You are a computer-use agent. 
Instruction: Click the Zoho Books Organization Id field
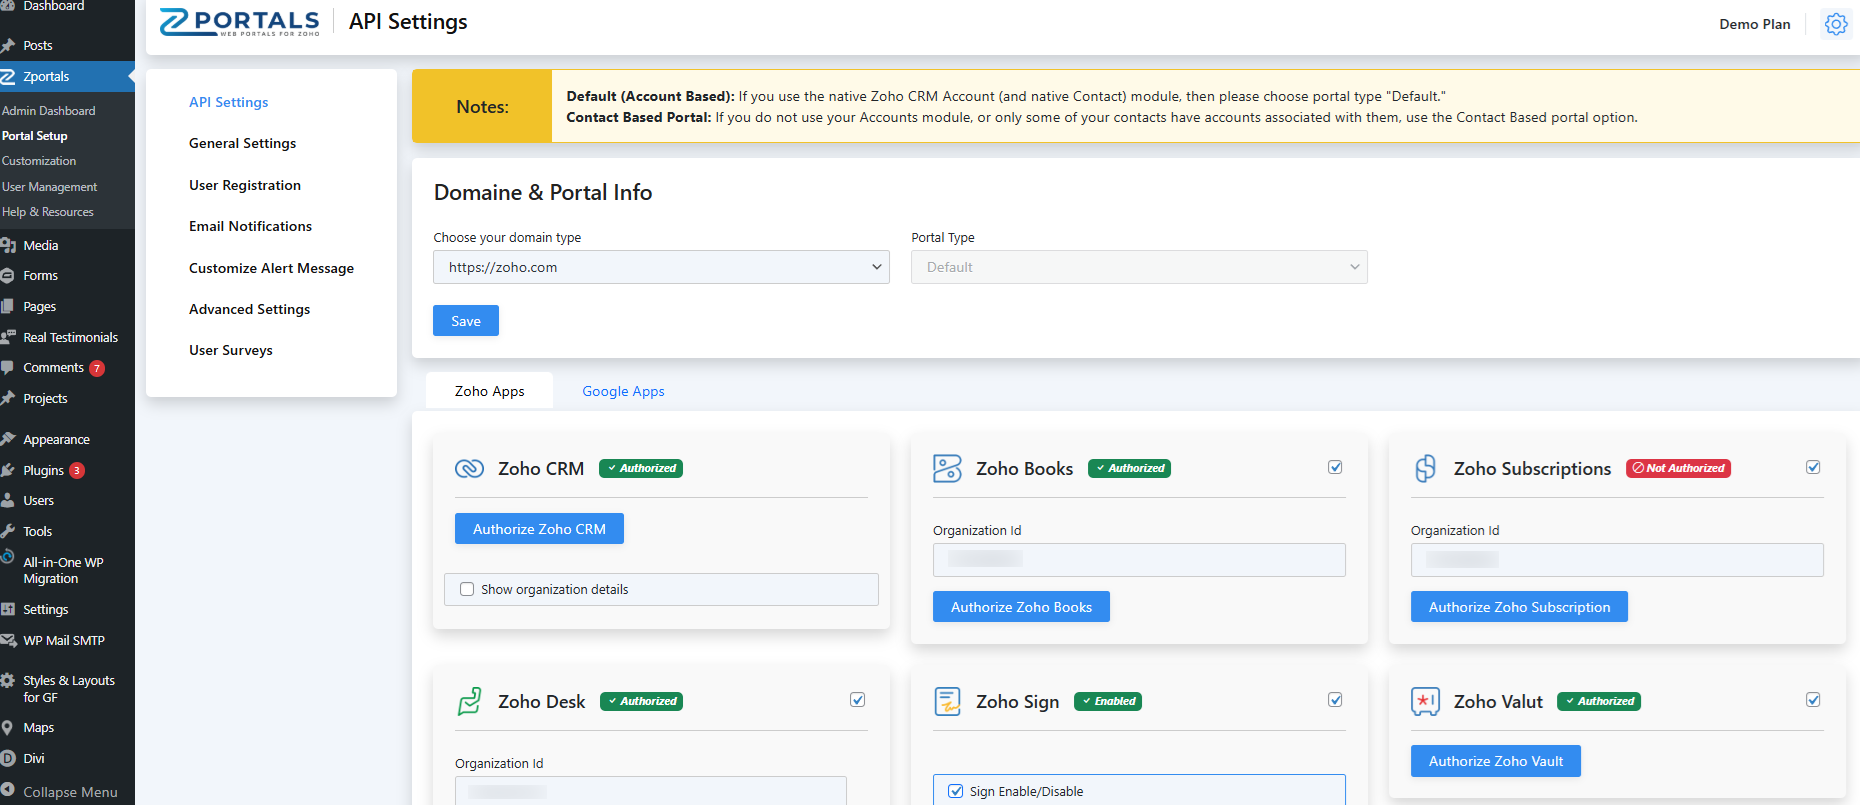[1138, 560]
